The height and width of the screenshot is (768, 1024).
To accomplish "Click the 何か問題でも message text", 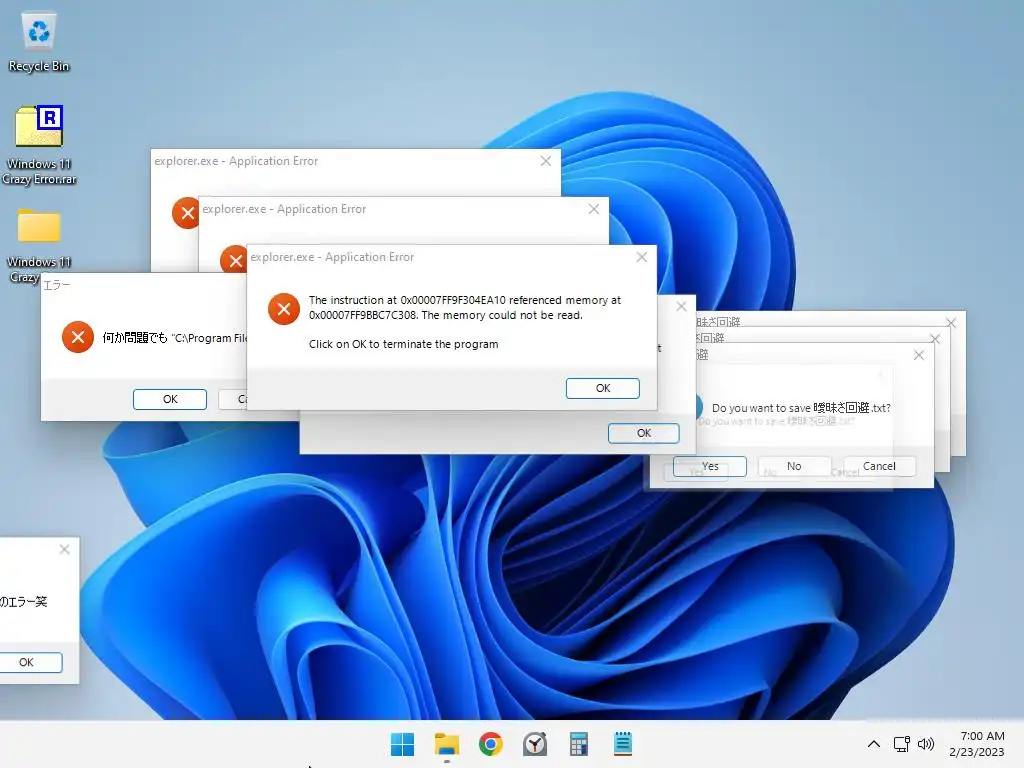I will (x=175, y=338).
